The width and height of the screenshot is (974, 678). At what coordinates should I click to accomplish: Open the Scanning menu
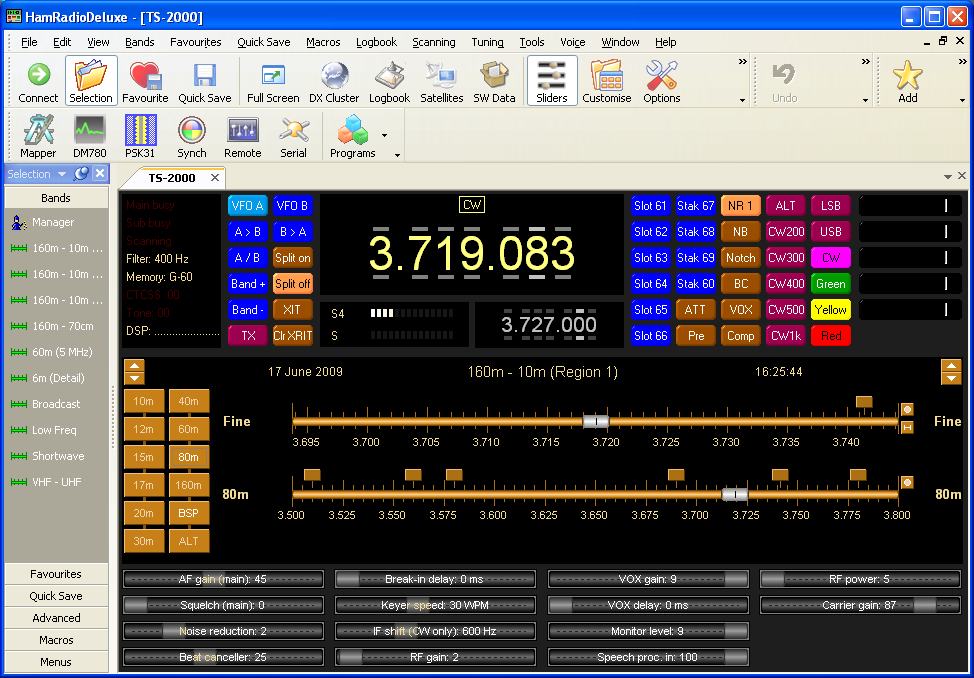click(433, 42)
